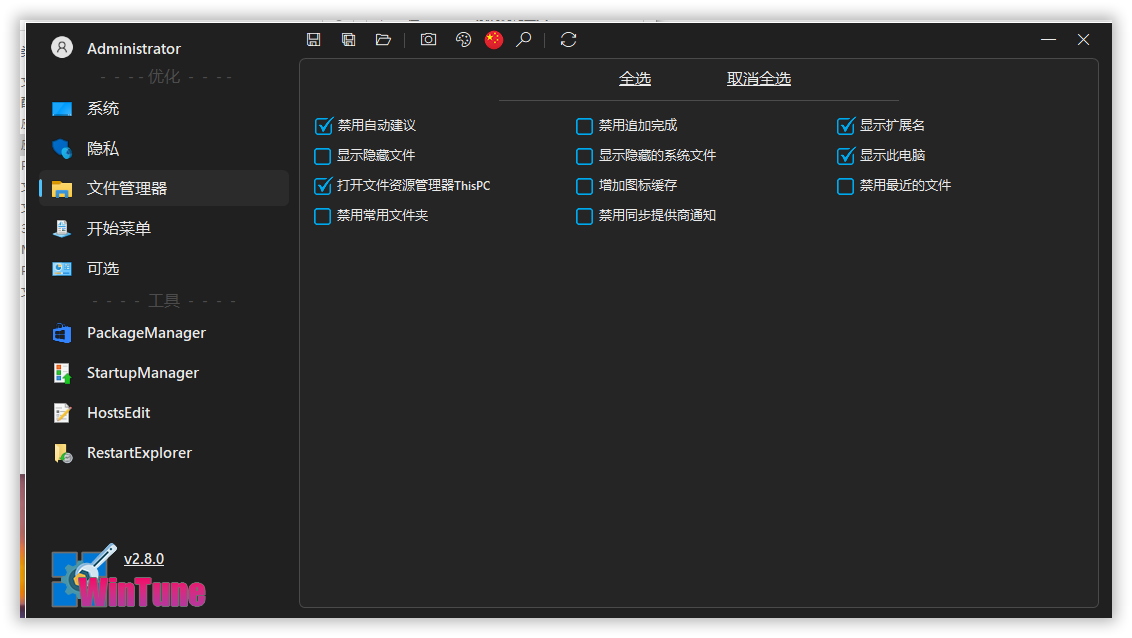Enable 禁用最近的文件 checkbox
The width and height of the screenshot is (1132, 638).
coord(846,186)
